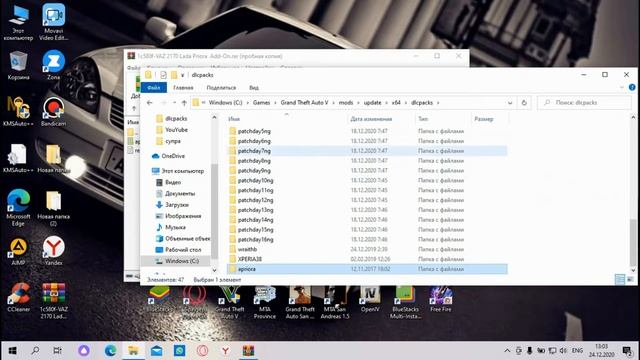640x360 pixels.
Task: Select the apriora folder icon
Action: 233,269
